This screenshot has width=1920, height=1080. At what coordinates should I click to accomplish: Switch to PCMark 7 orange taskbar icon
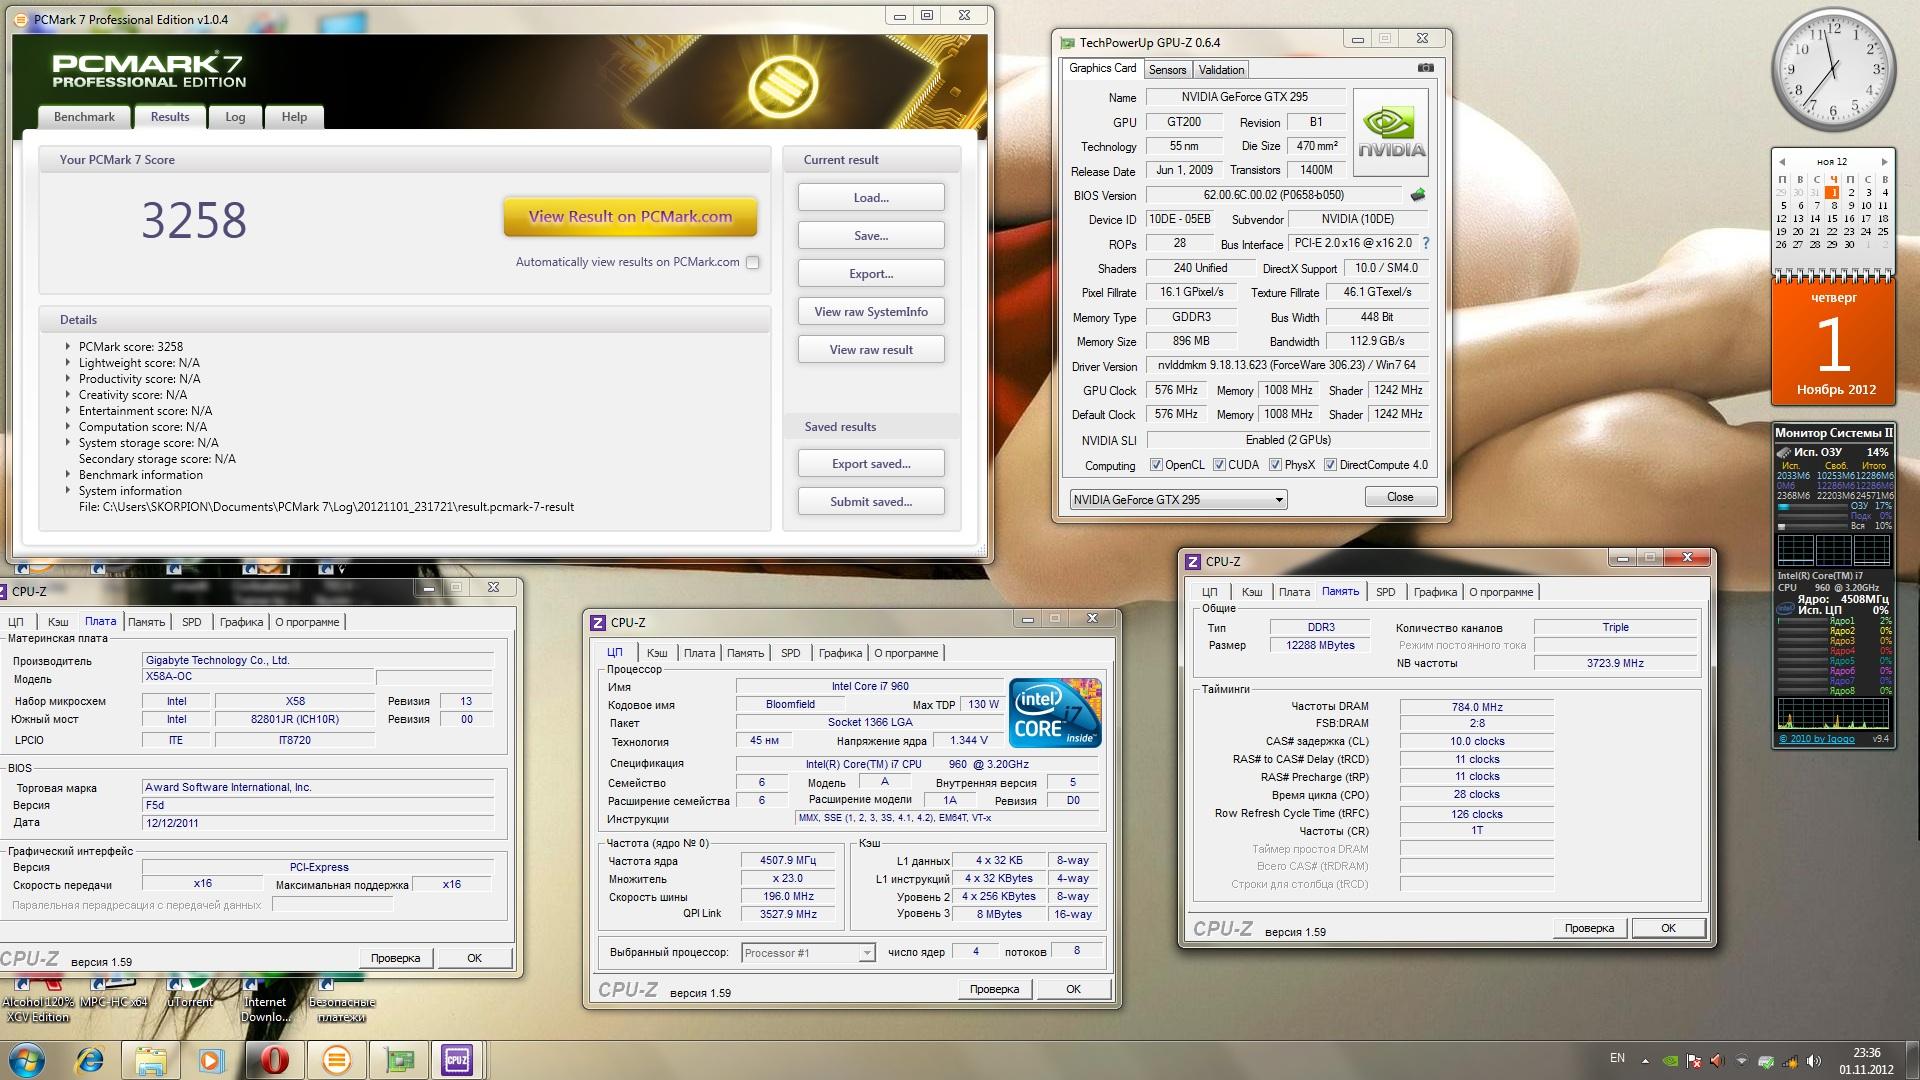click(336, 1060)
